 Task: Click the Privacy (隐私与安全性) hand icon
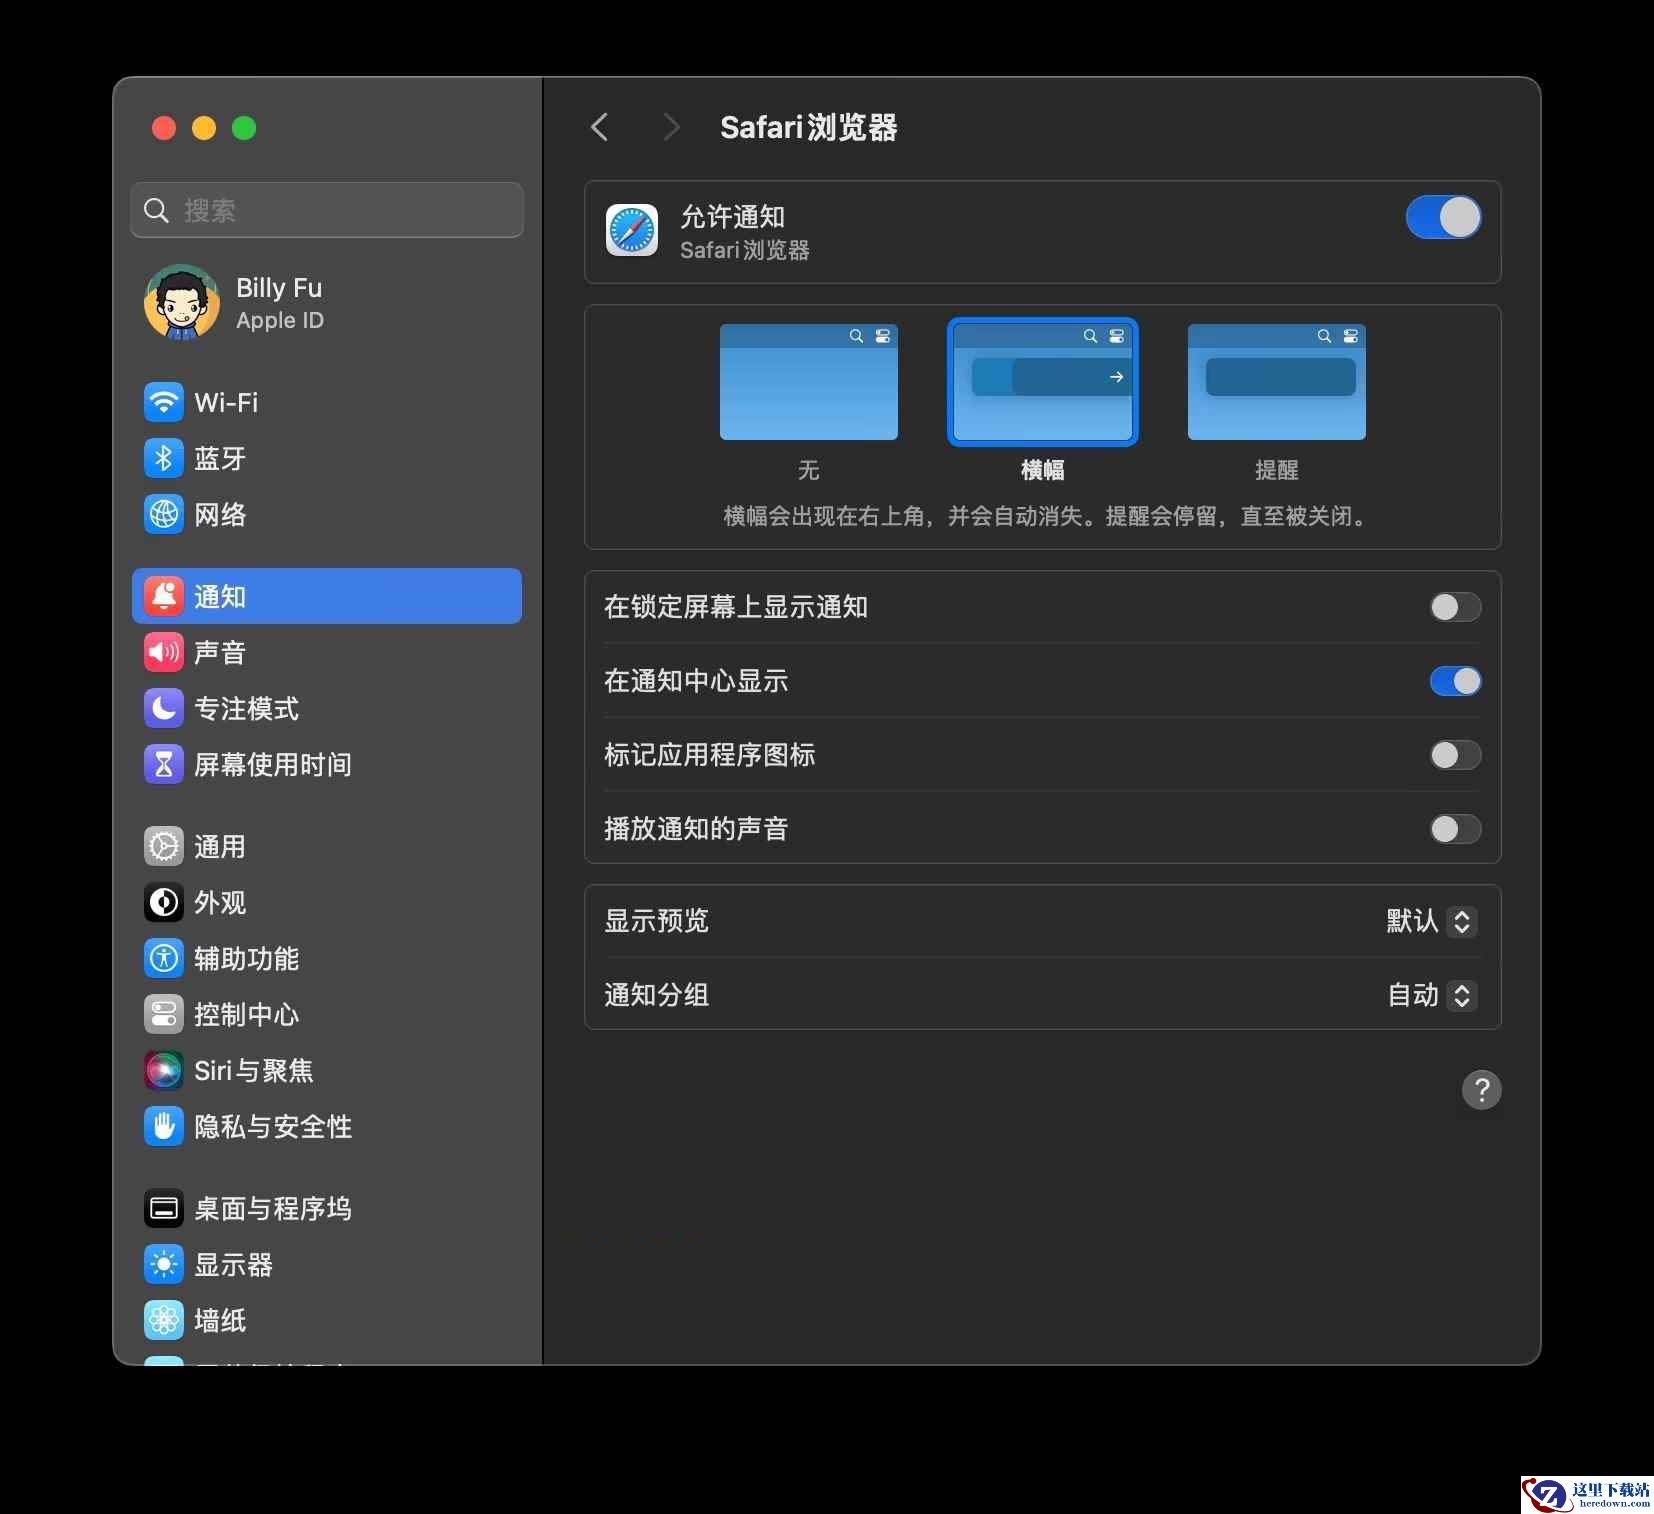(164, 1126)
